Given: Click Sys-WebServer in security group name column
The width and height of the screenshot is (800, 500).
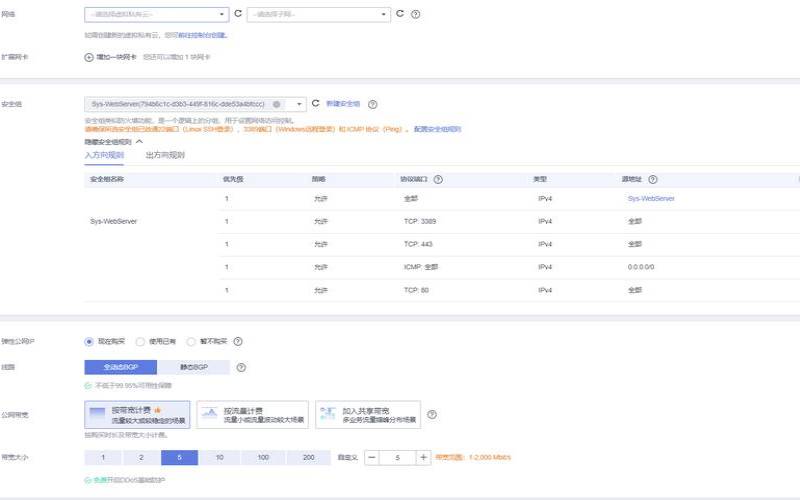Looking at the screenshot, I should tap(113, 221).
